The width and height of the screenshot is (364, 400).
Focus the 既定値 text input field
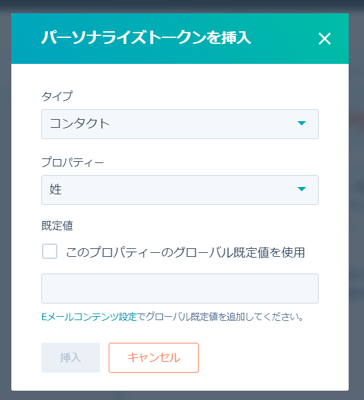point(180,289)
